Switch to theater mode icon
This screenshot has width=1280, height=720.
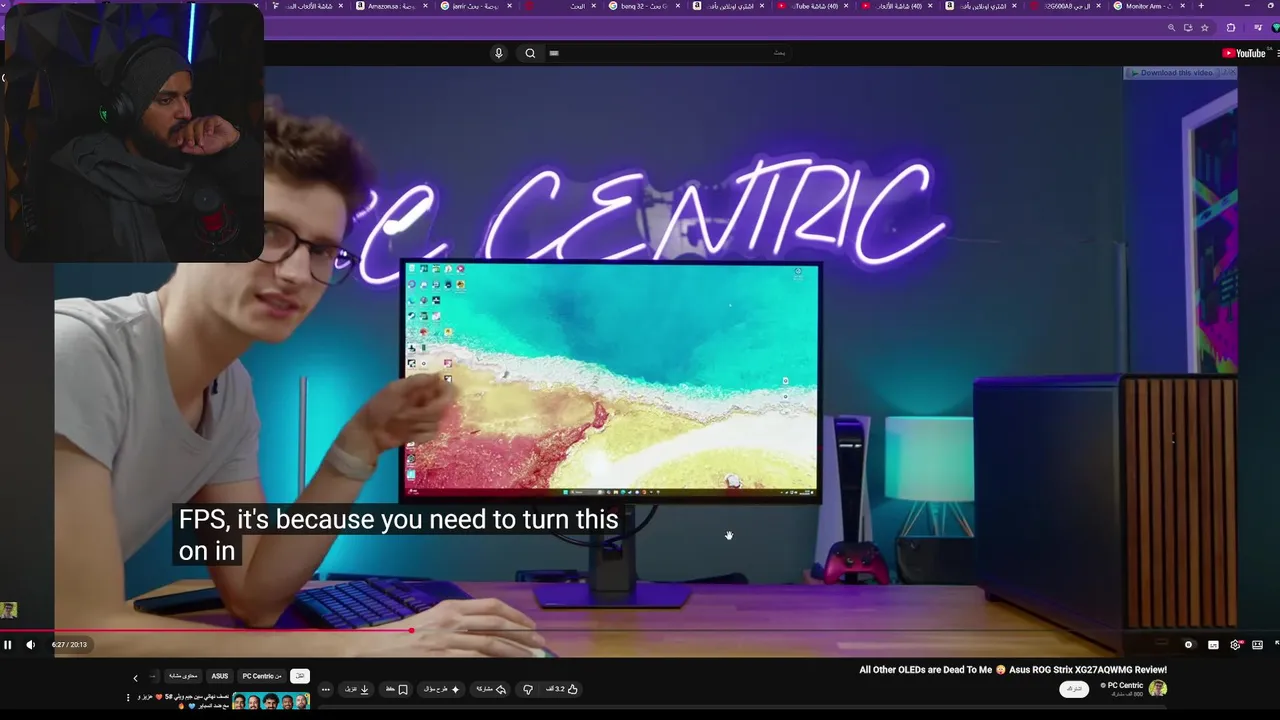pos(1257,645)
